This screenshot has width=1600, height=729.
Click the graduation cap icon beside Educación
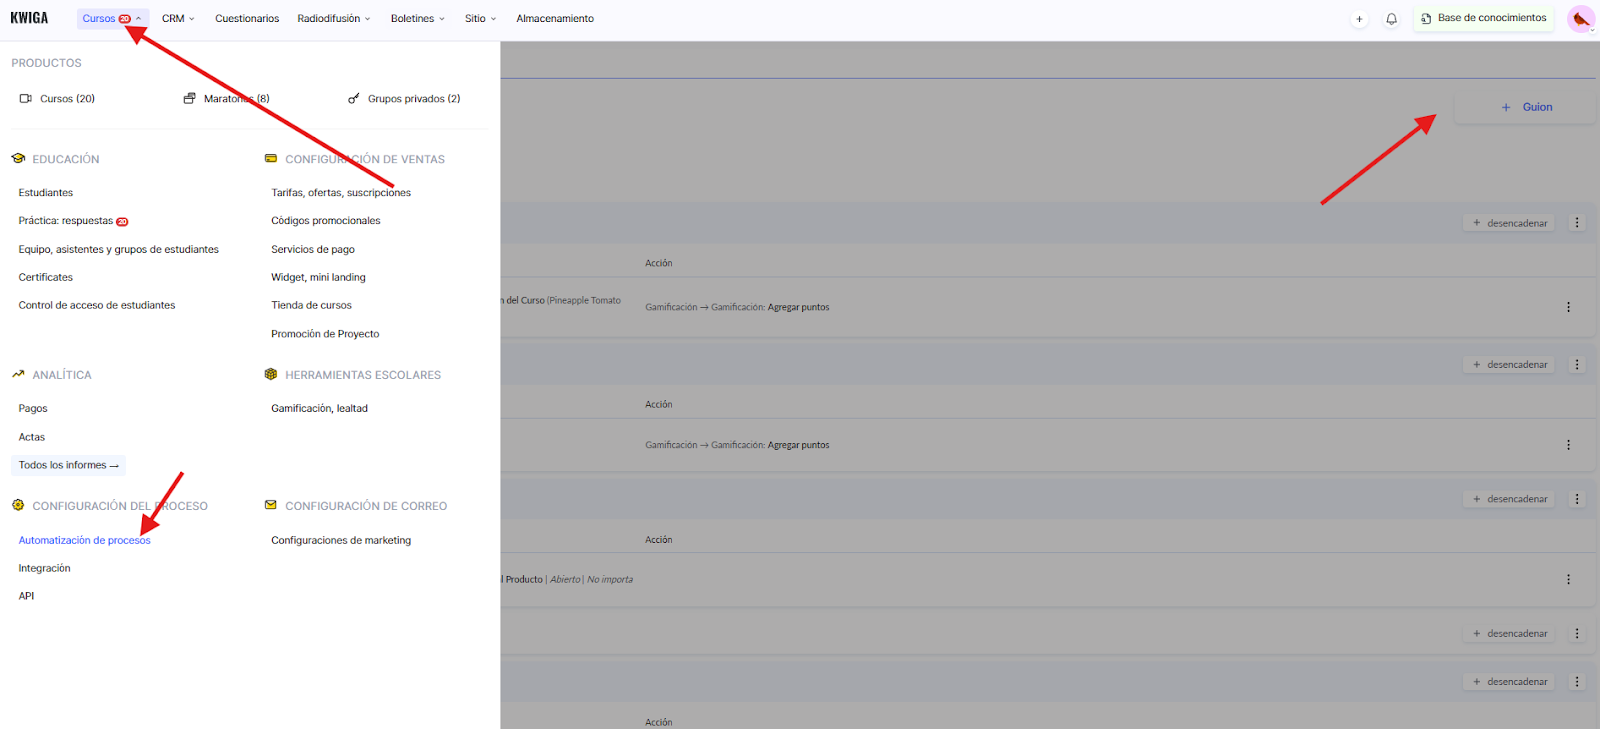18,159
